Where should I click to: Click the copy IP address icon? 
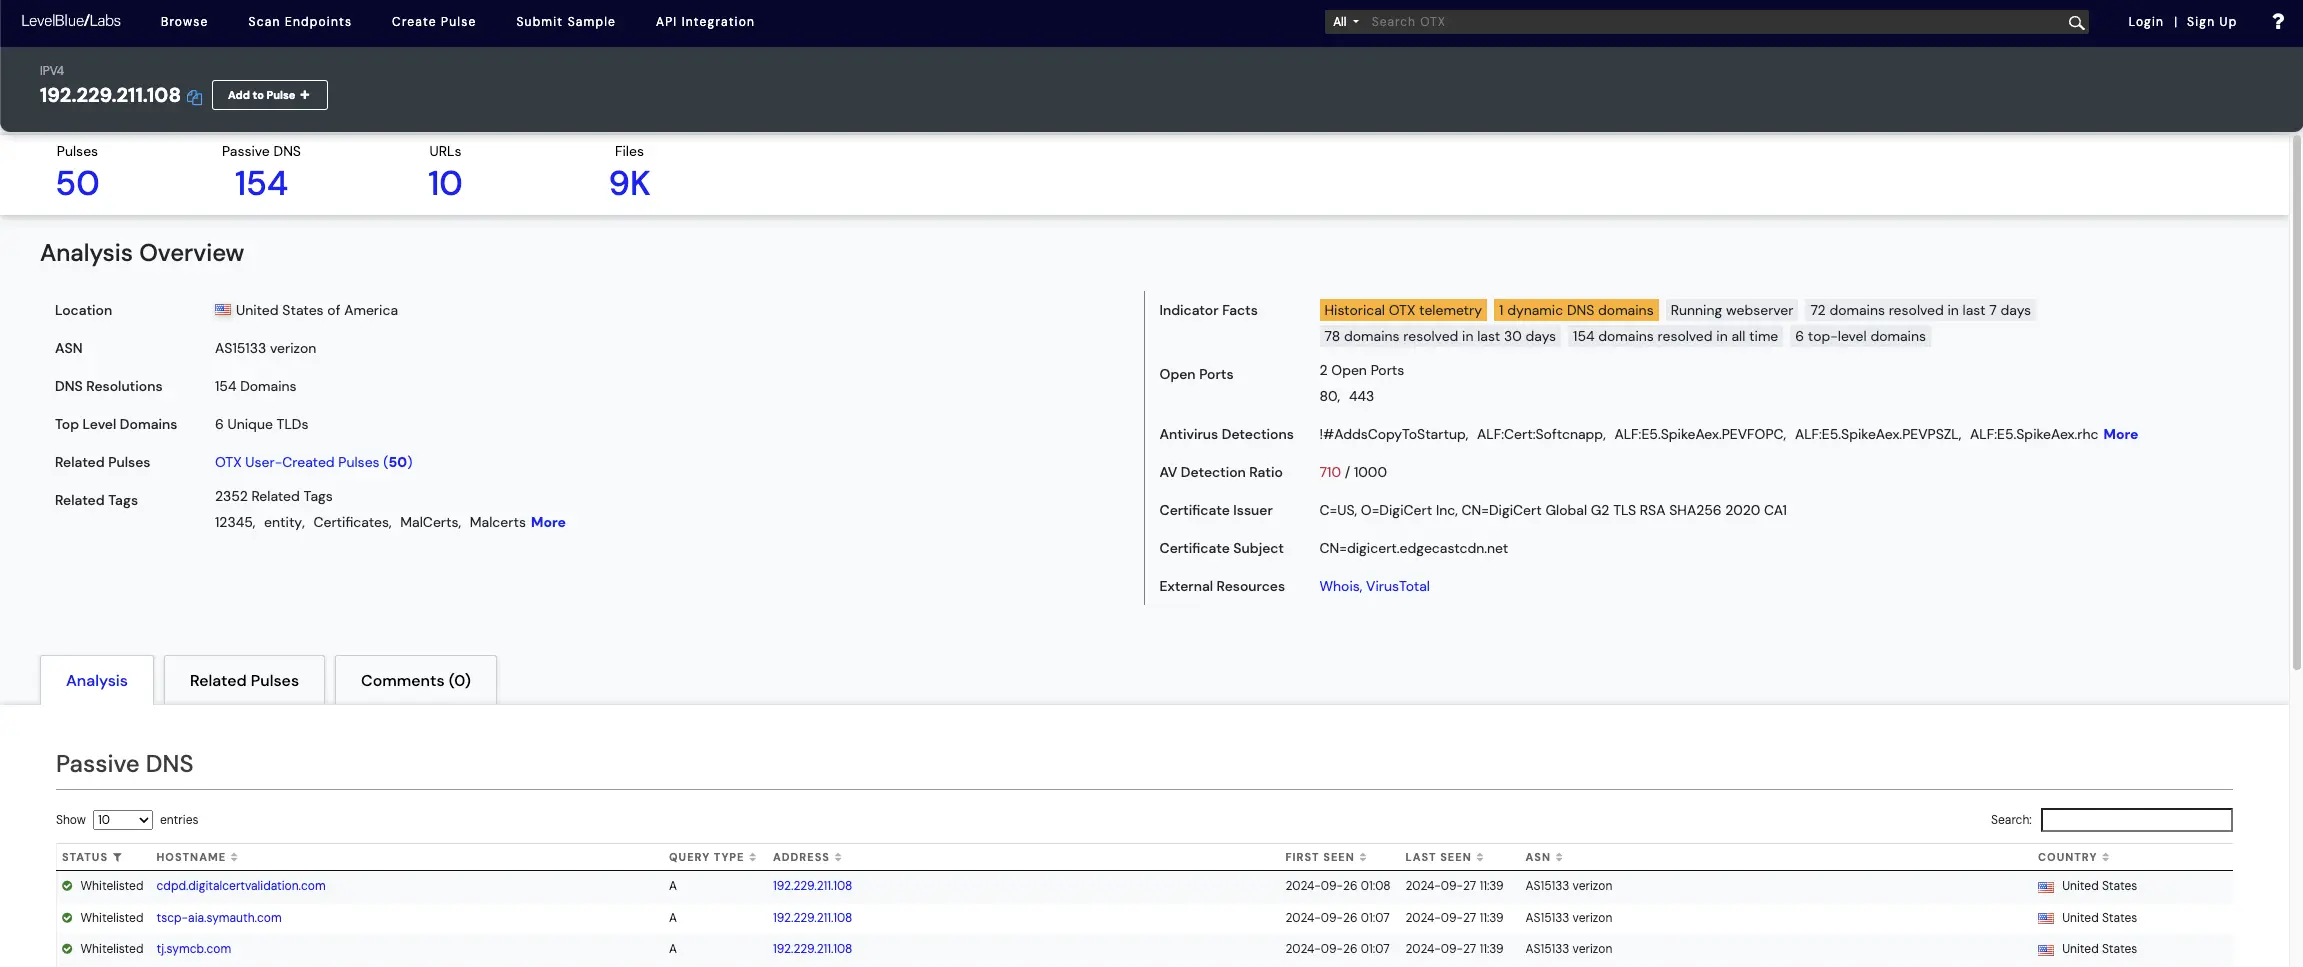tap(195, 97)
